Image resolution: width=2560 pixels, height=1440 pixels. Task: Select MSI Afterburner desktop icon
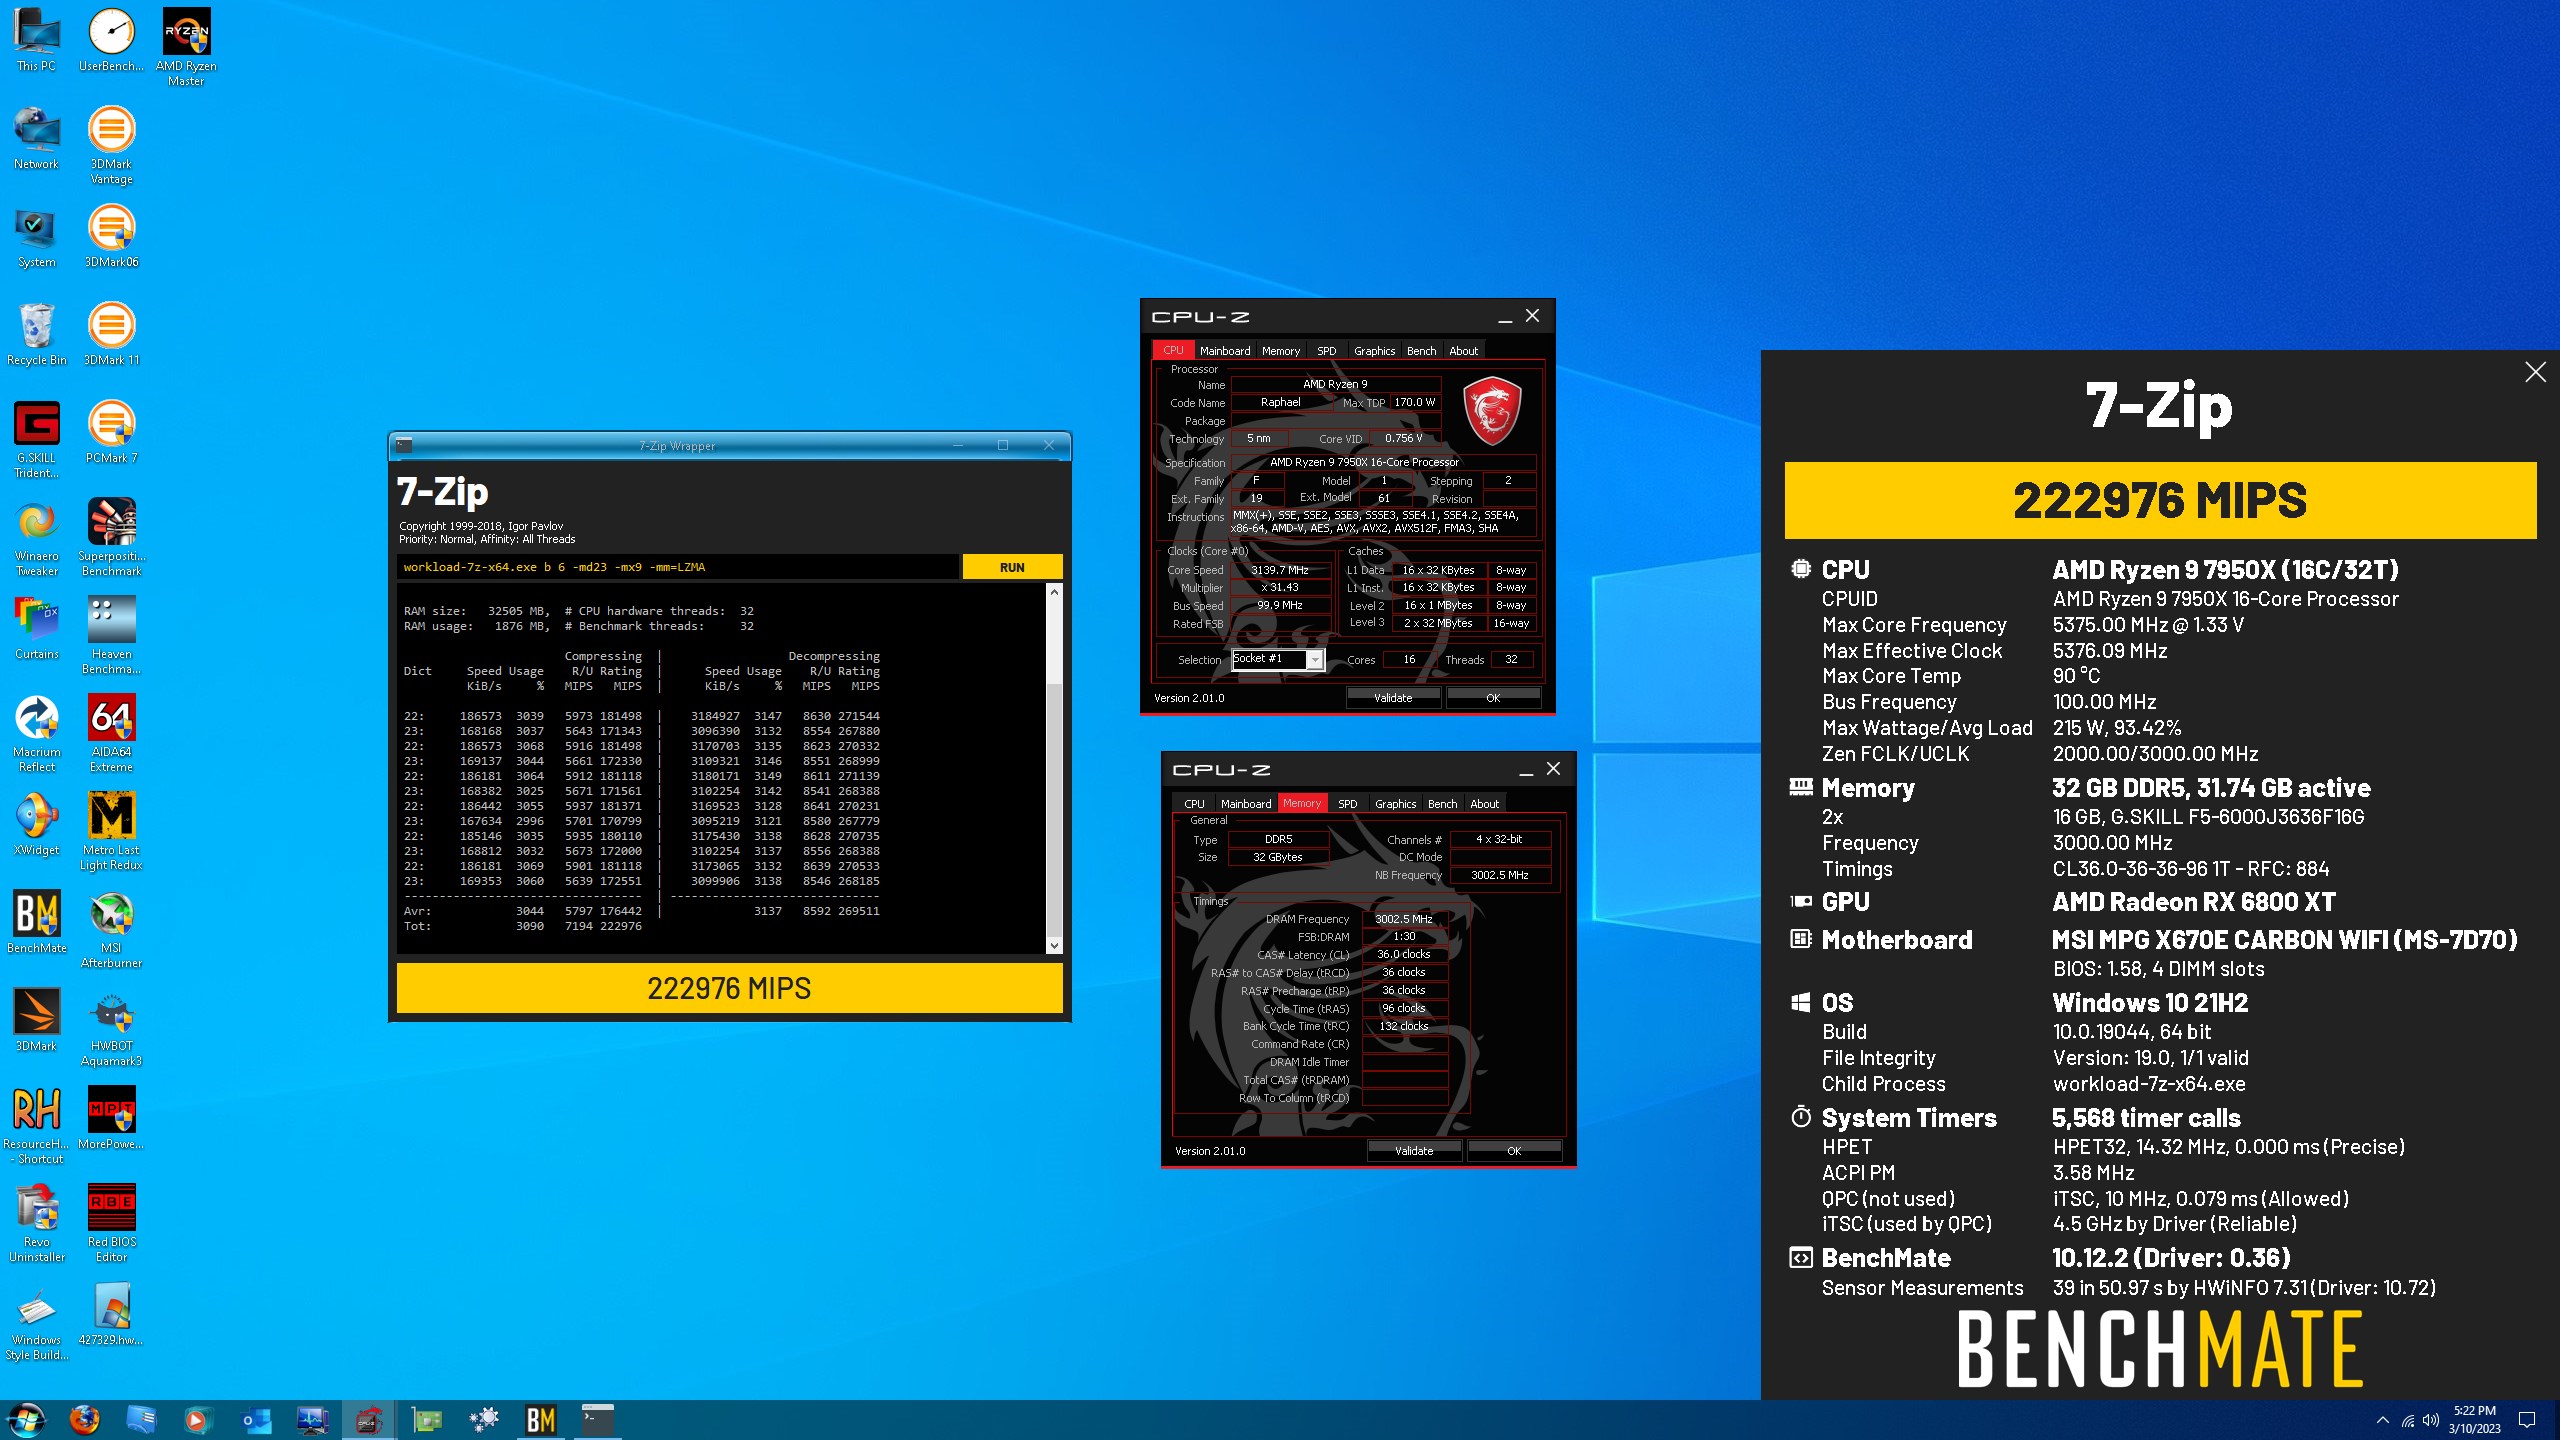pos(111,930)
